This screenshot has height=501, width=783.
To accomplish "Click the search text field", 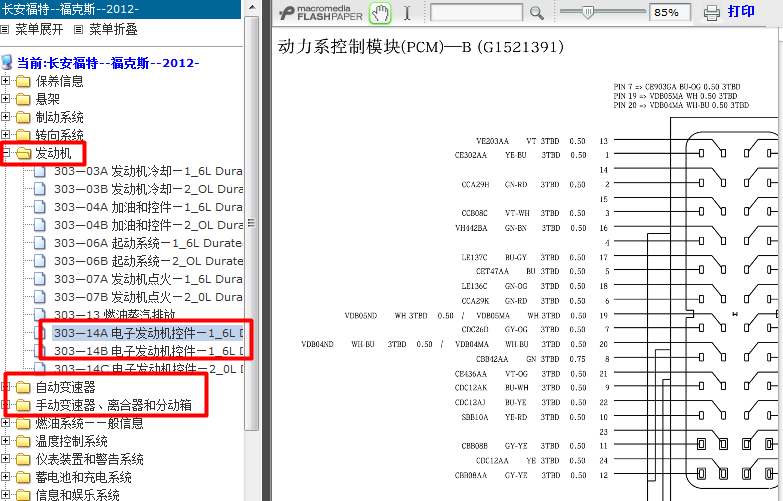I will click(x=476, y=12).
